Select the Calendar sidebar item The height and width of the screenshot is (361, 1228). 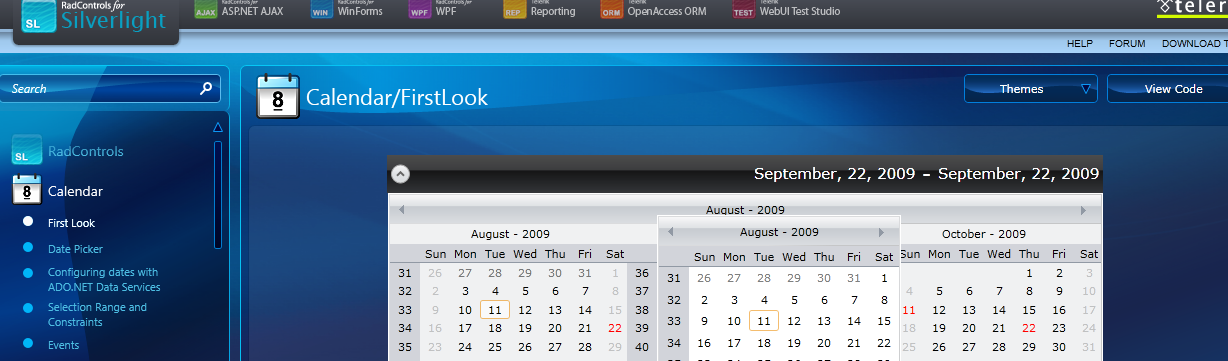[75, 190]
